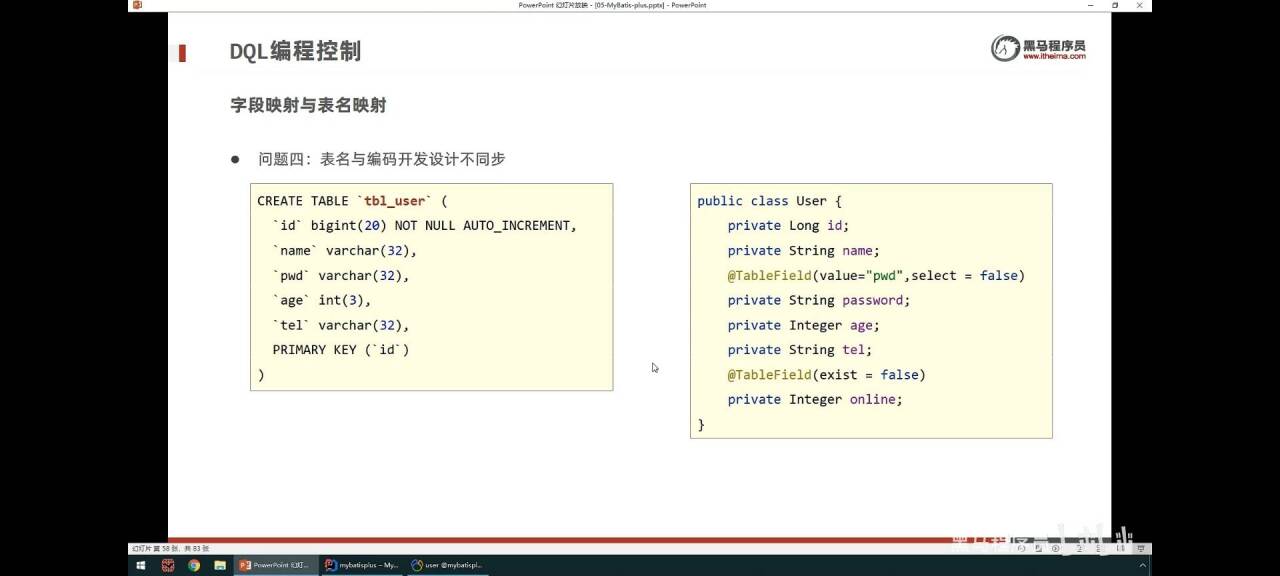Click the red app icon beside the Start button
Viewport: 1280px width, 576px height.
(168, 565)
